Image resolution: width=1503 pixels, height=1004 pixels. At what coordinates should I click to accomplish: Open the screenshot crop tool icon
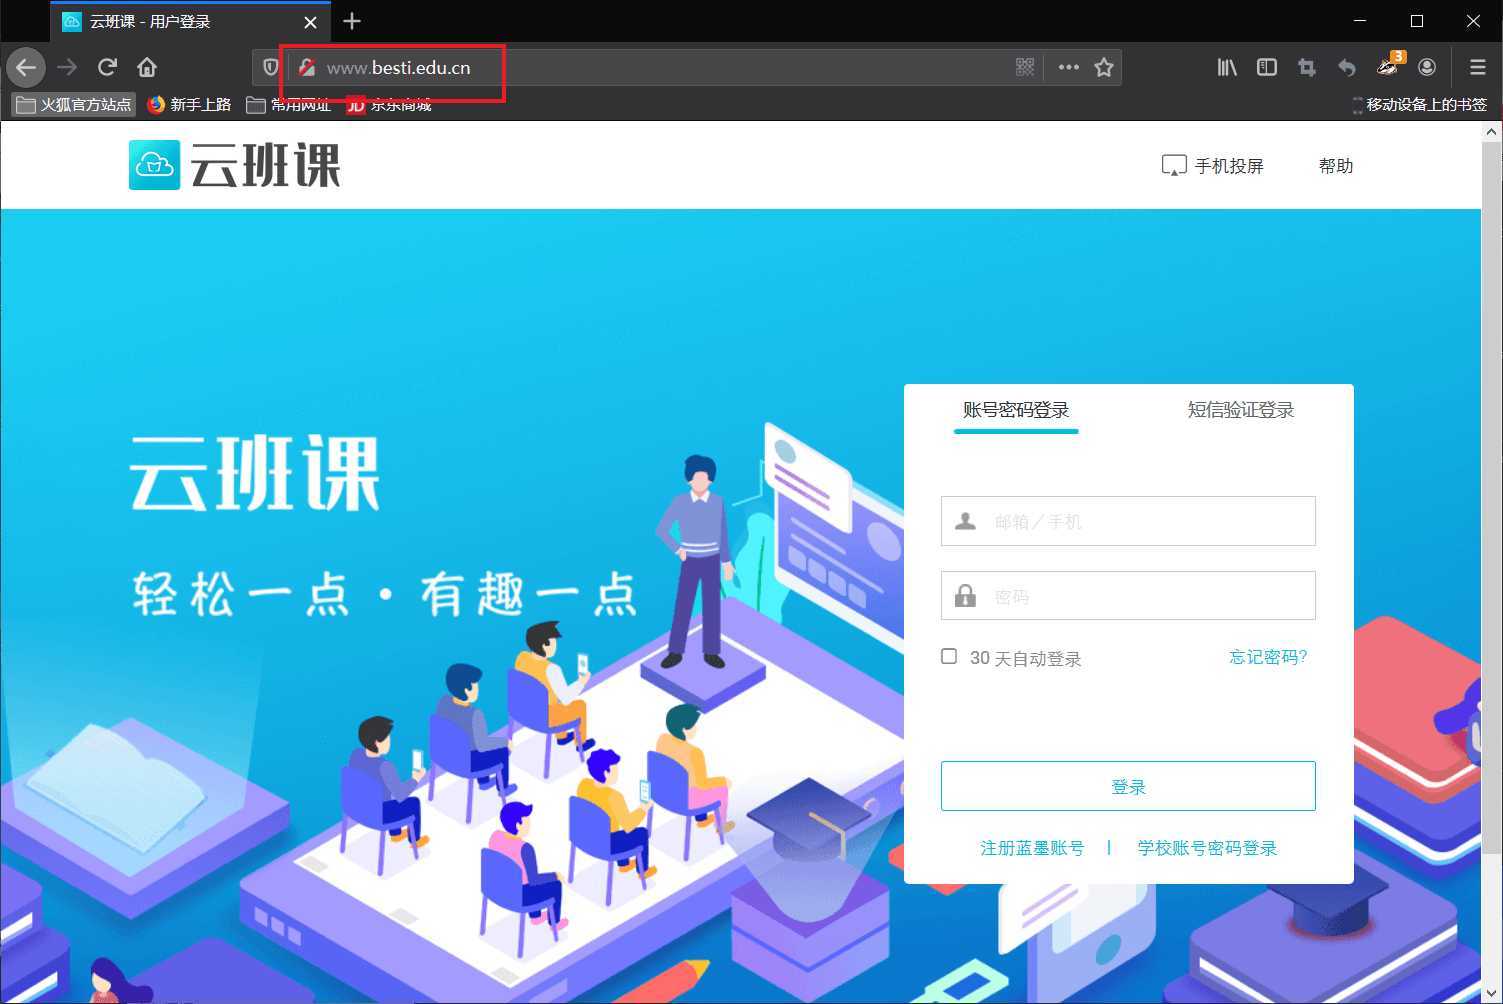(1307, 67)
